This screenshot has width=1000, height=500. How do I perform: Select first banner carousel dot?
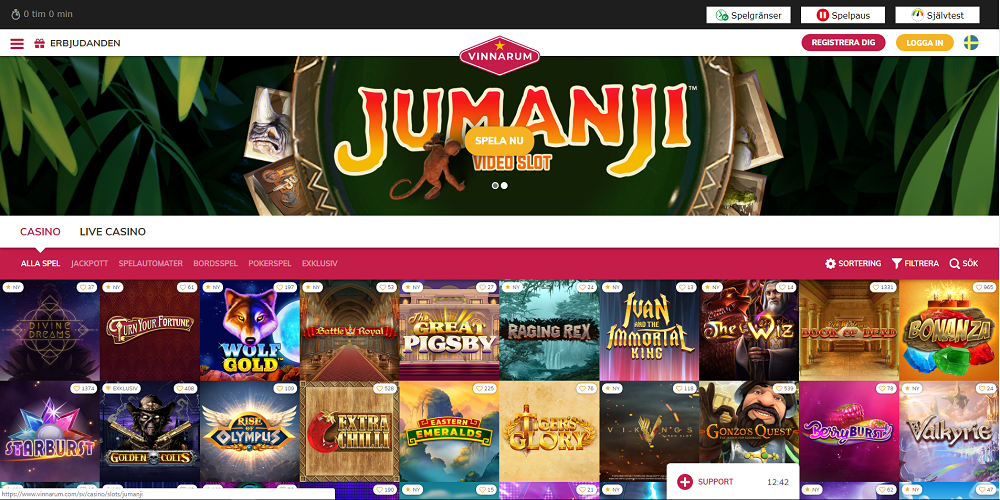tap(495, 186)
